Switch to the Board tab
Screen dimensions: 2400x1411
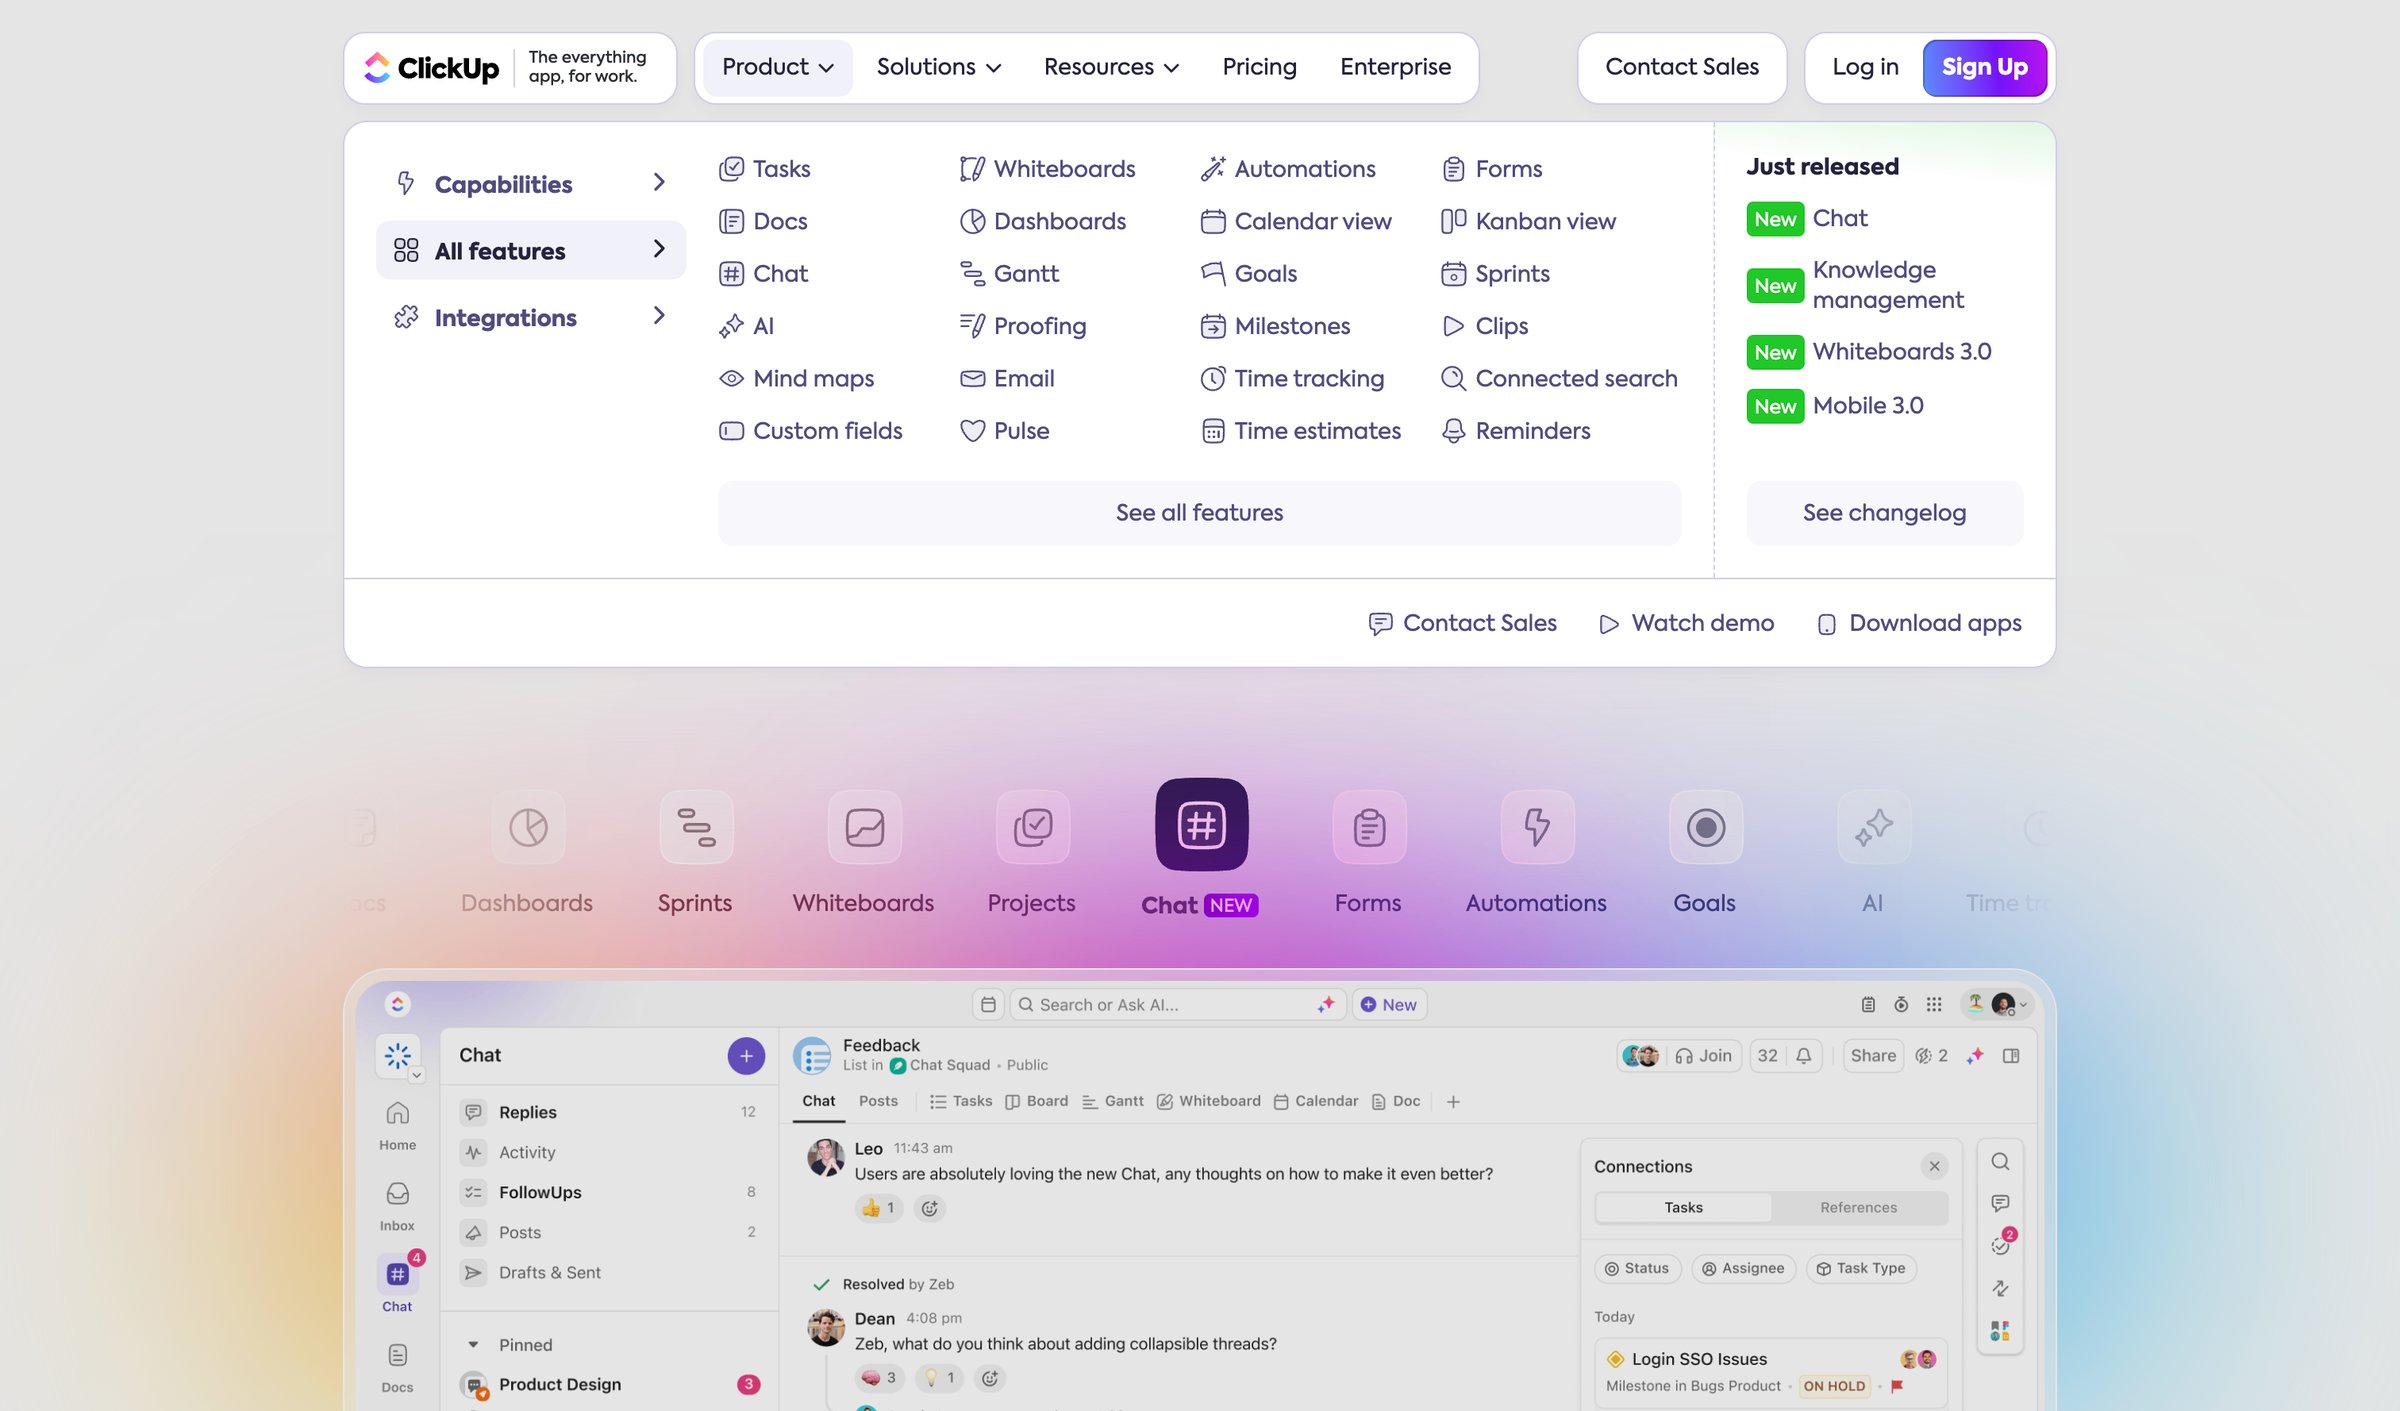[1036, 1101]
